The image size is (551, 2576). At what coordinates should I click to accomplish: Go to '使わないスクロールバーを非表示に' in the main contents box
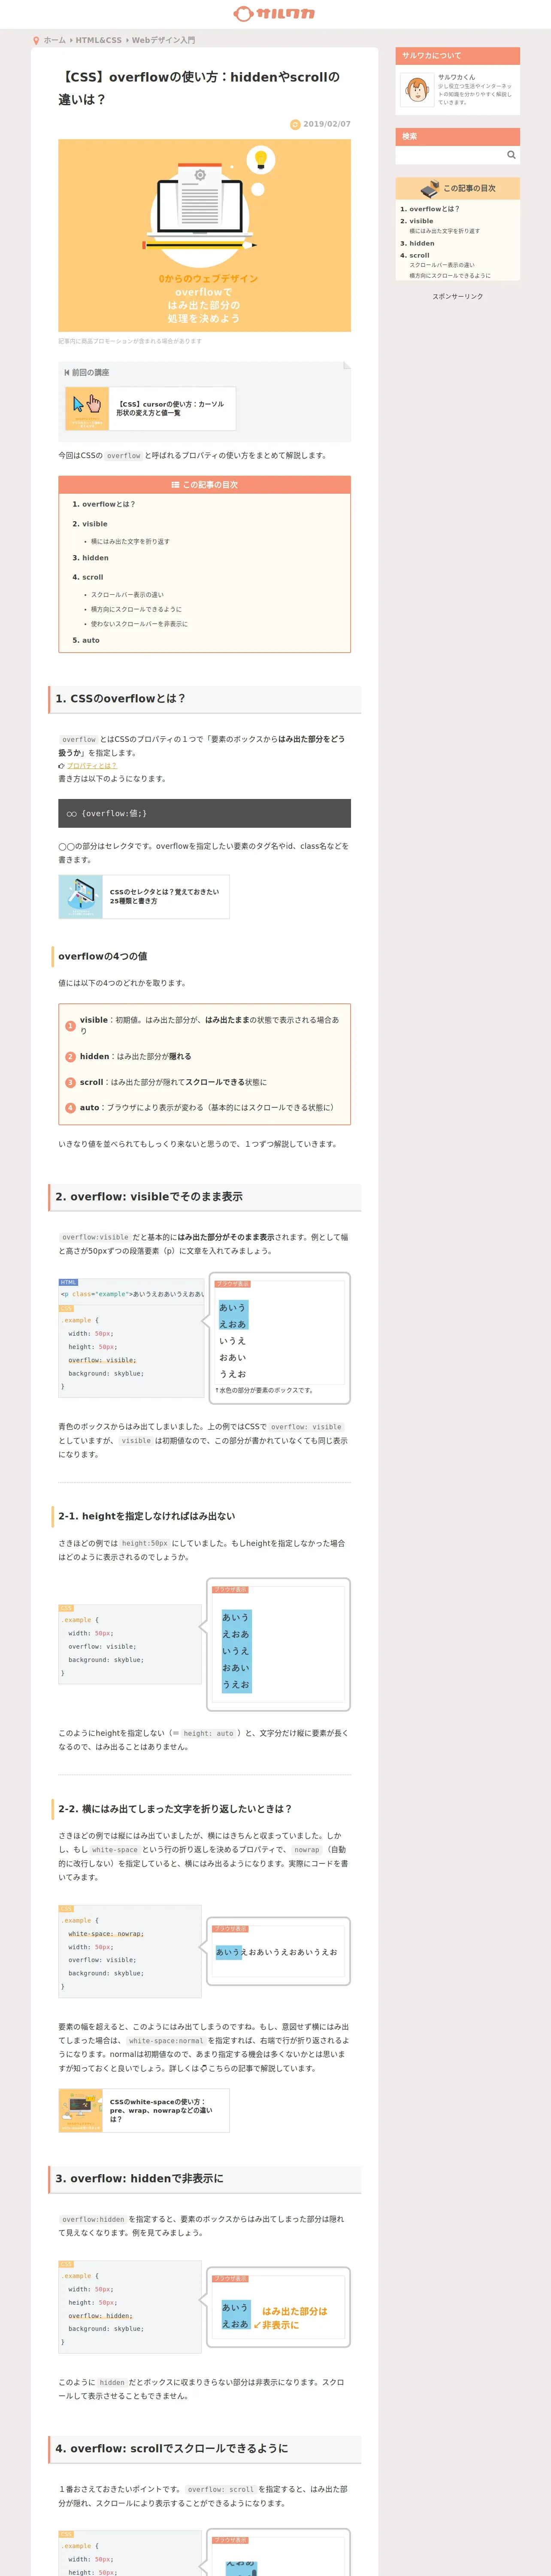click(139, 624)
